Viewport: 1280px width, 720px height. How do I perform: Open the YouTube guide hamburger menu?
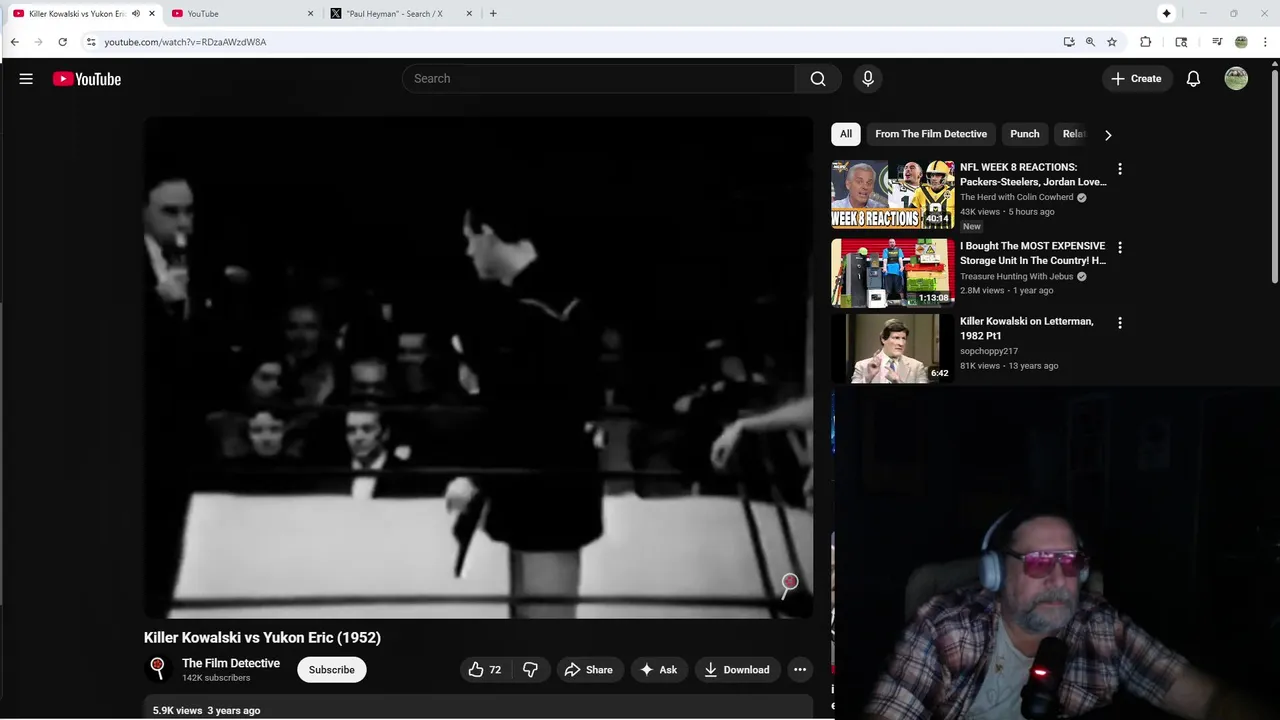26,79
